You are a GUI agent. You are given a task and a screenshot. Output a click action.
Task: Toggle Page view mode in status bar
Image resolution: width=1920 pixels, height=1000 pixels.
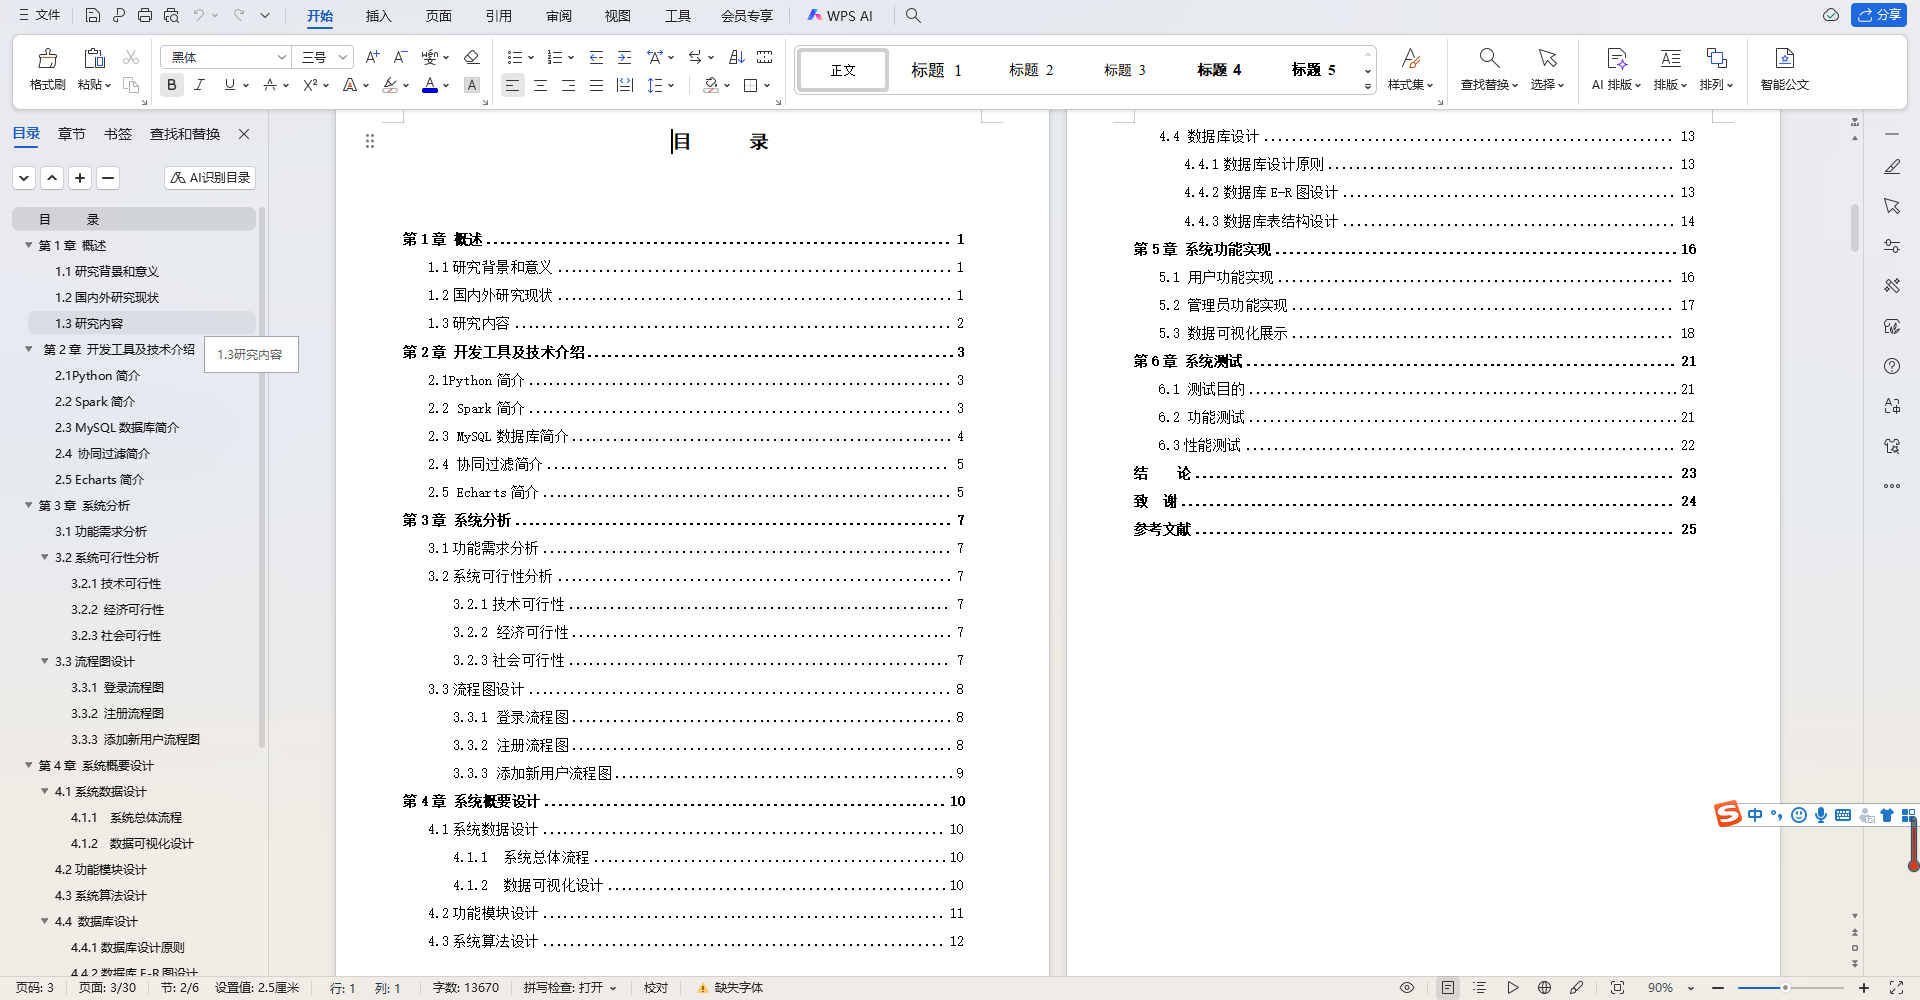point(1448,987)
